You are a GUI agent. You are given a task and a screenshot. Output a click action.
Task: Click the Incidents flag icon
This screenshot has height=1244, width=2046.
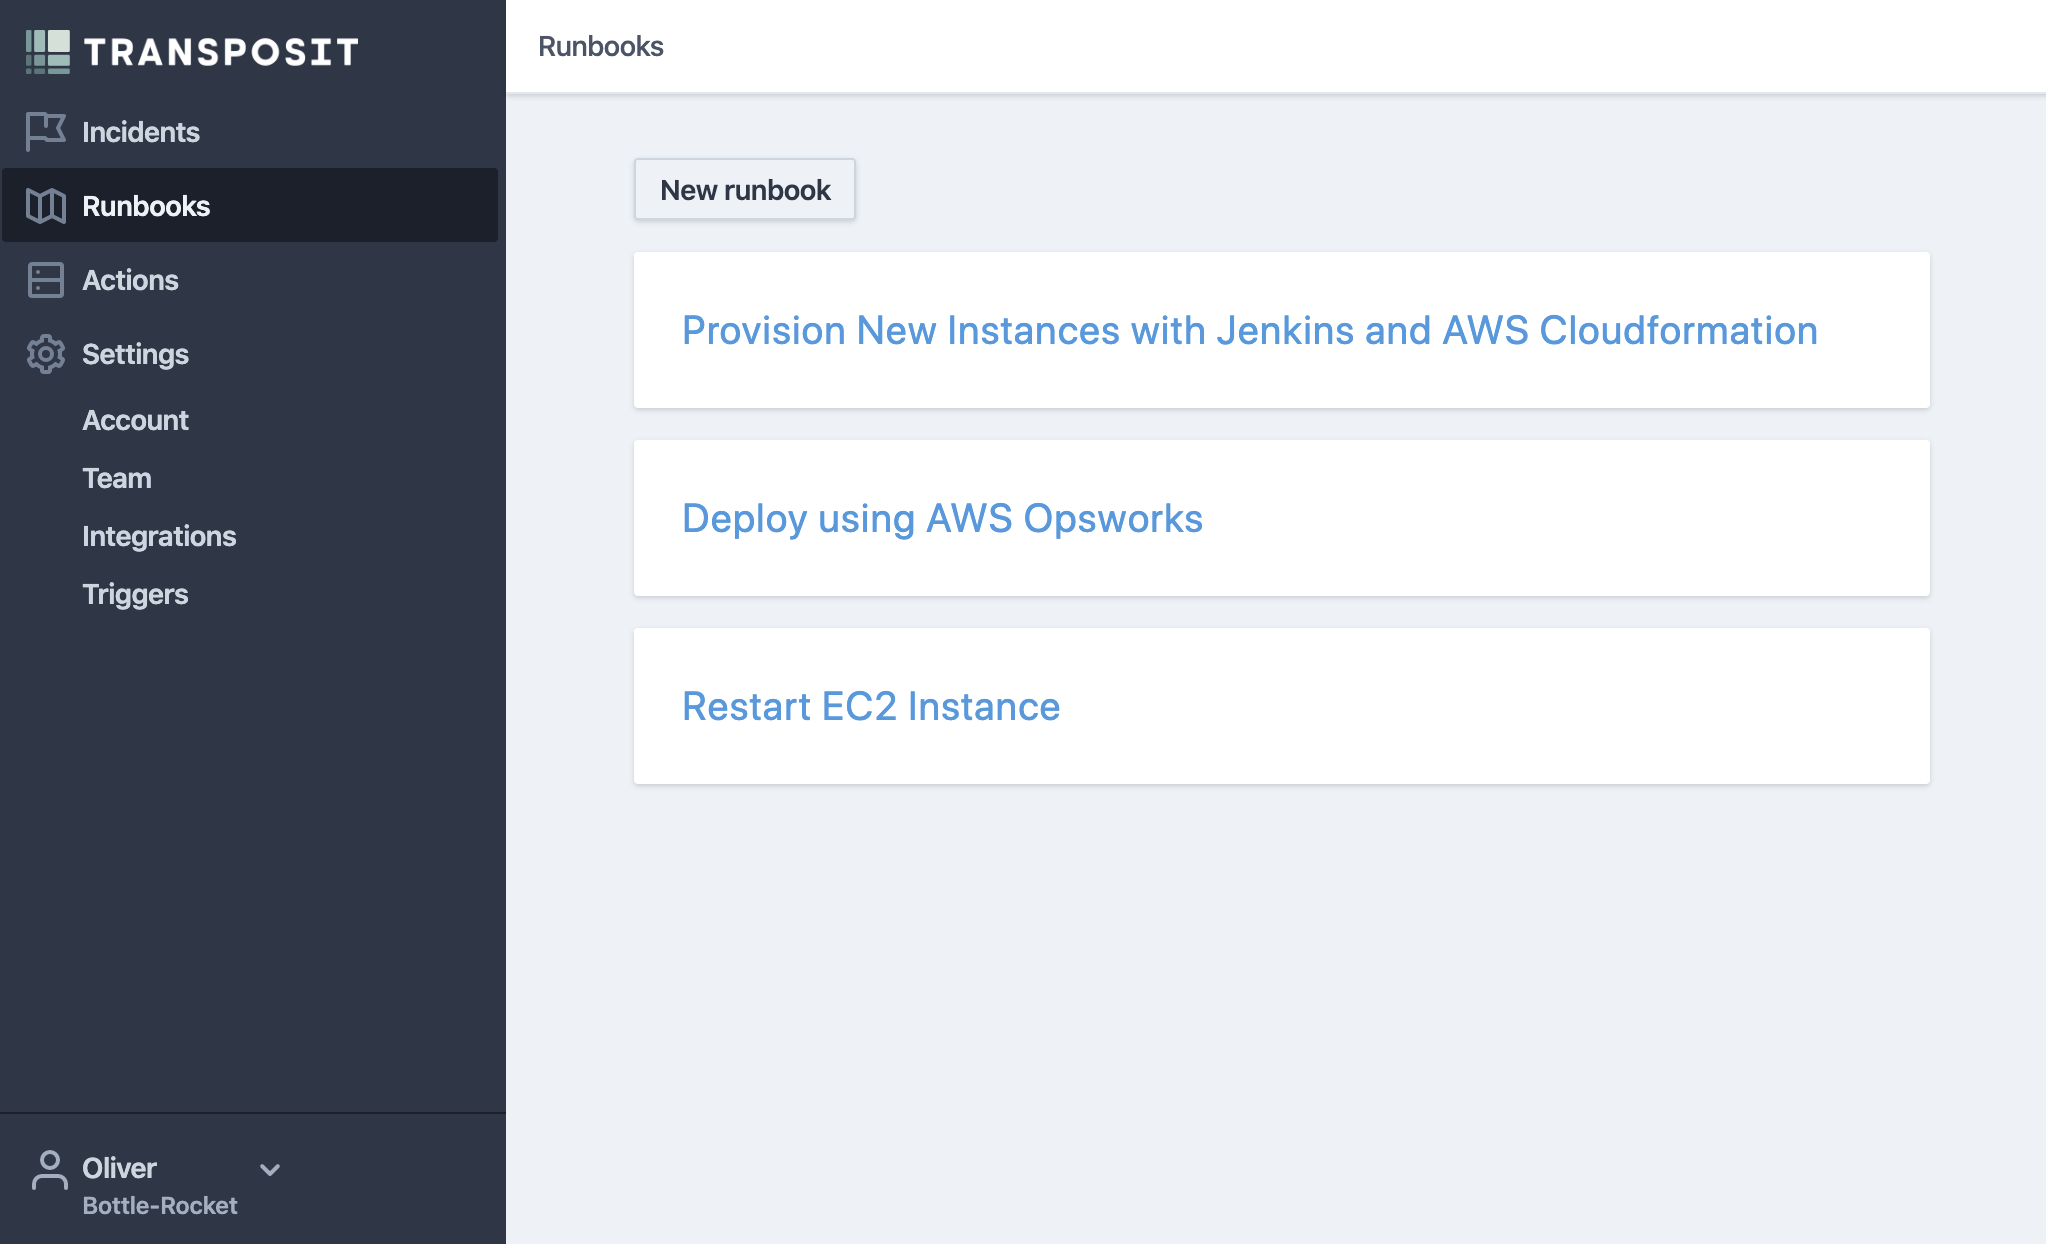(45, 131)
